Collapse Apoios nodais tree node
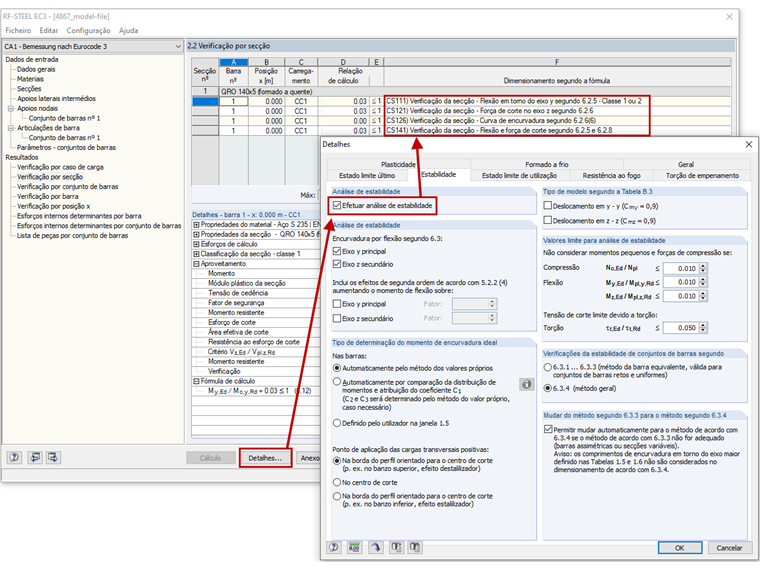 coord(11,109)
